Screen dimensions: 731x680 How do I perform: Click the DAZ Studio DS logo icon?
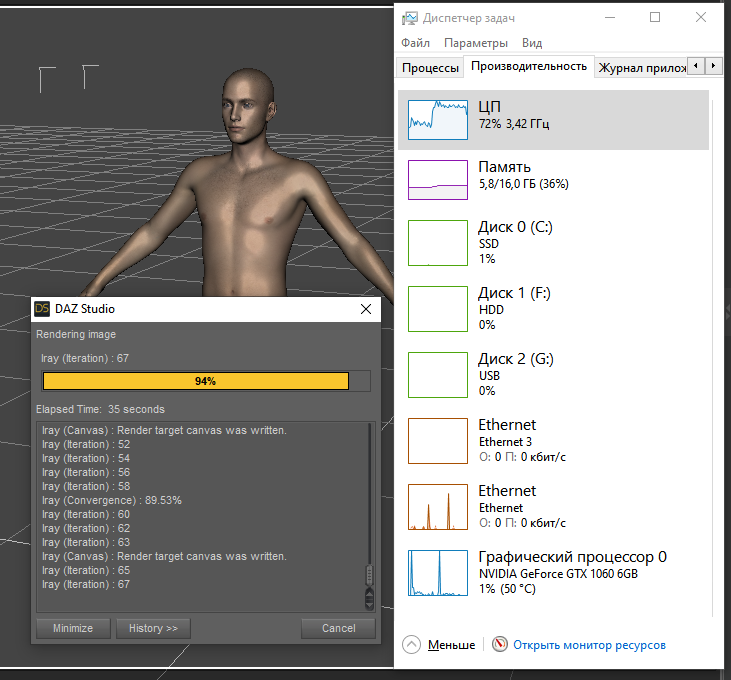(43, 310)
